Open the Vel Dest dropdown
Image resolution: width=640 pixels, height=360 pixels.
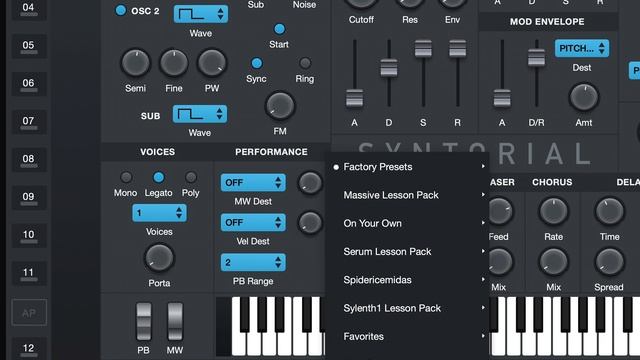[x=253, y=222]
